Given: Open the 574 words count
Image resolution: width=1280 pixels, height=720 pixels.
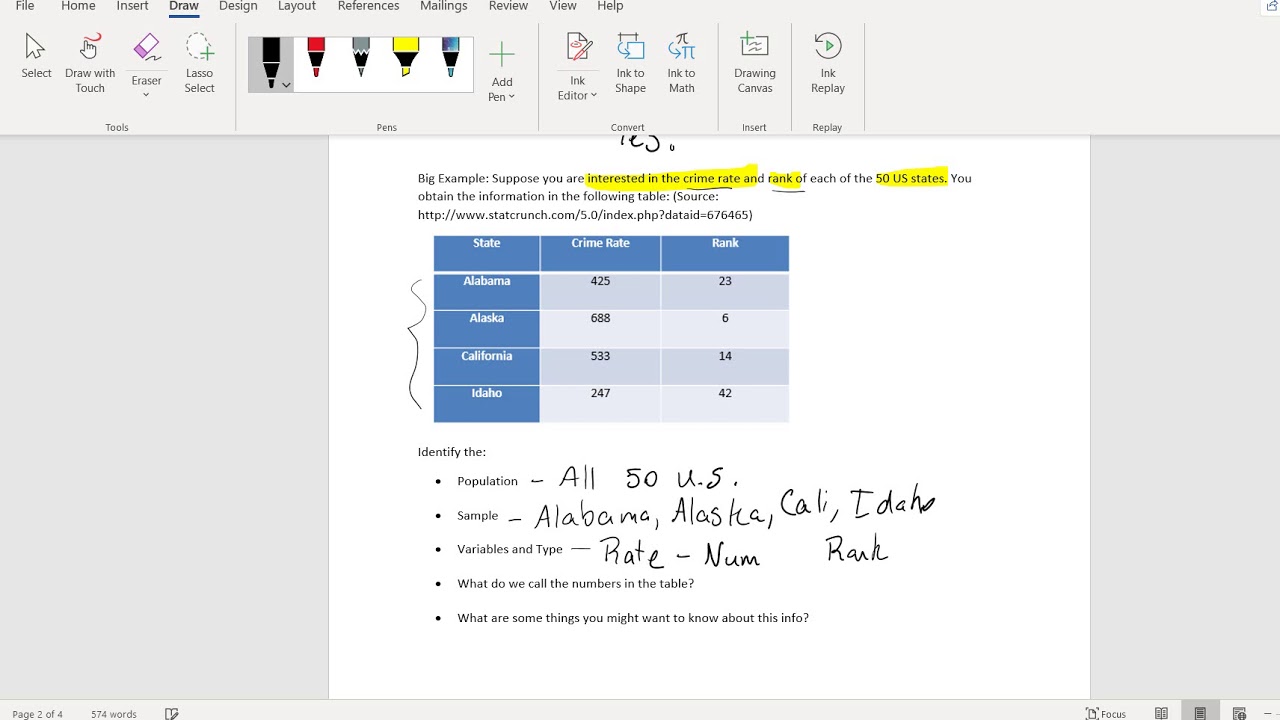Looking at the screenshot, I should pyautogui.click(x=114, y=714).
